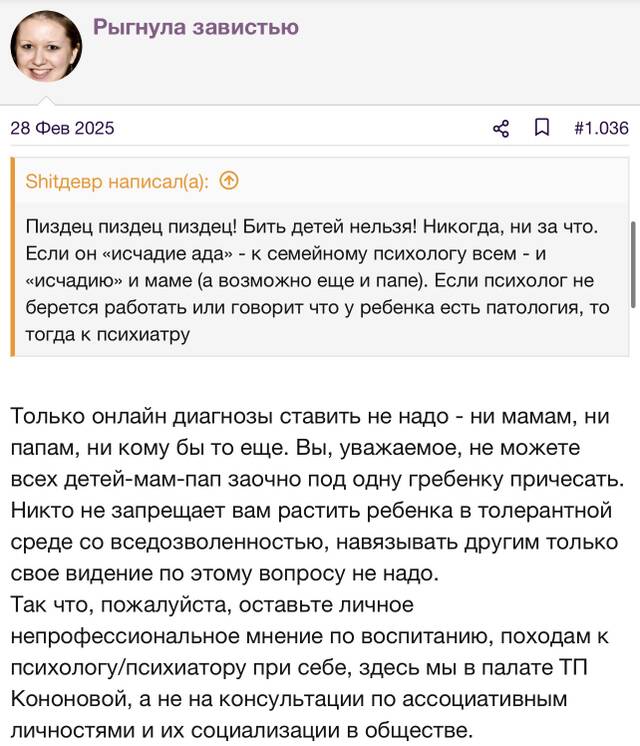This screenshot has width=640, height=746.
Task: Jump to the original quoted post via the arrow icon
Action: [x=229, y=181]
